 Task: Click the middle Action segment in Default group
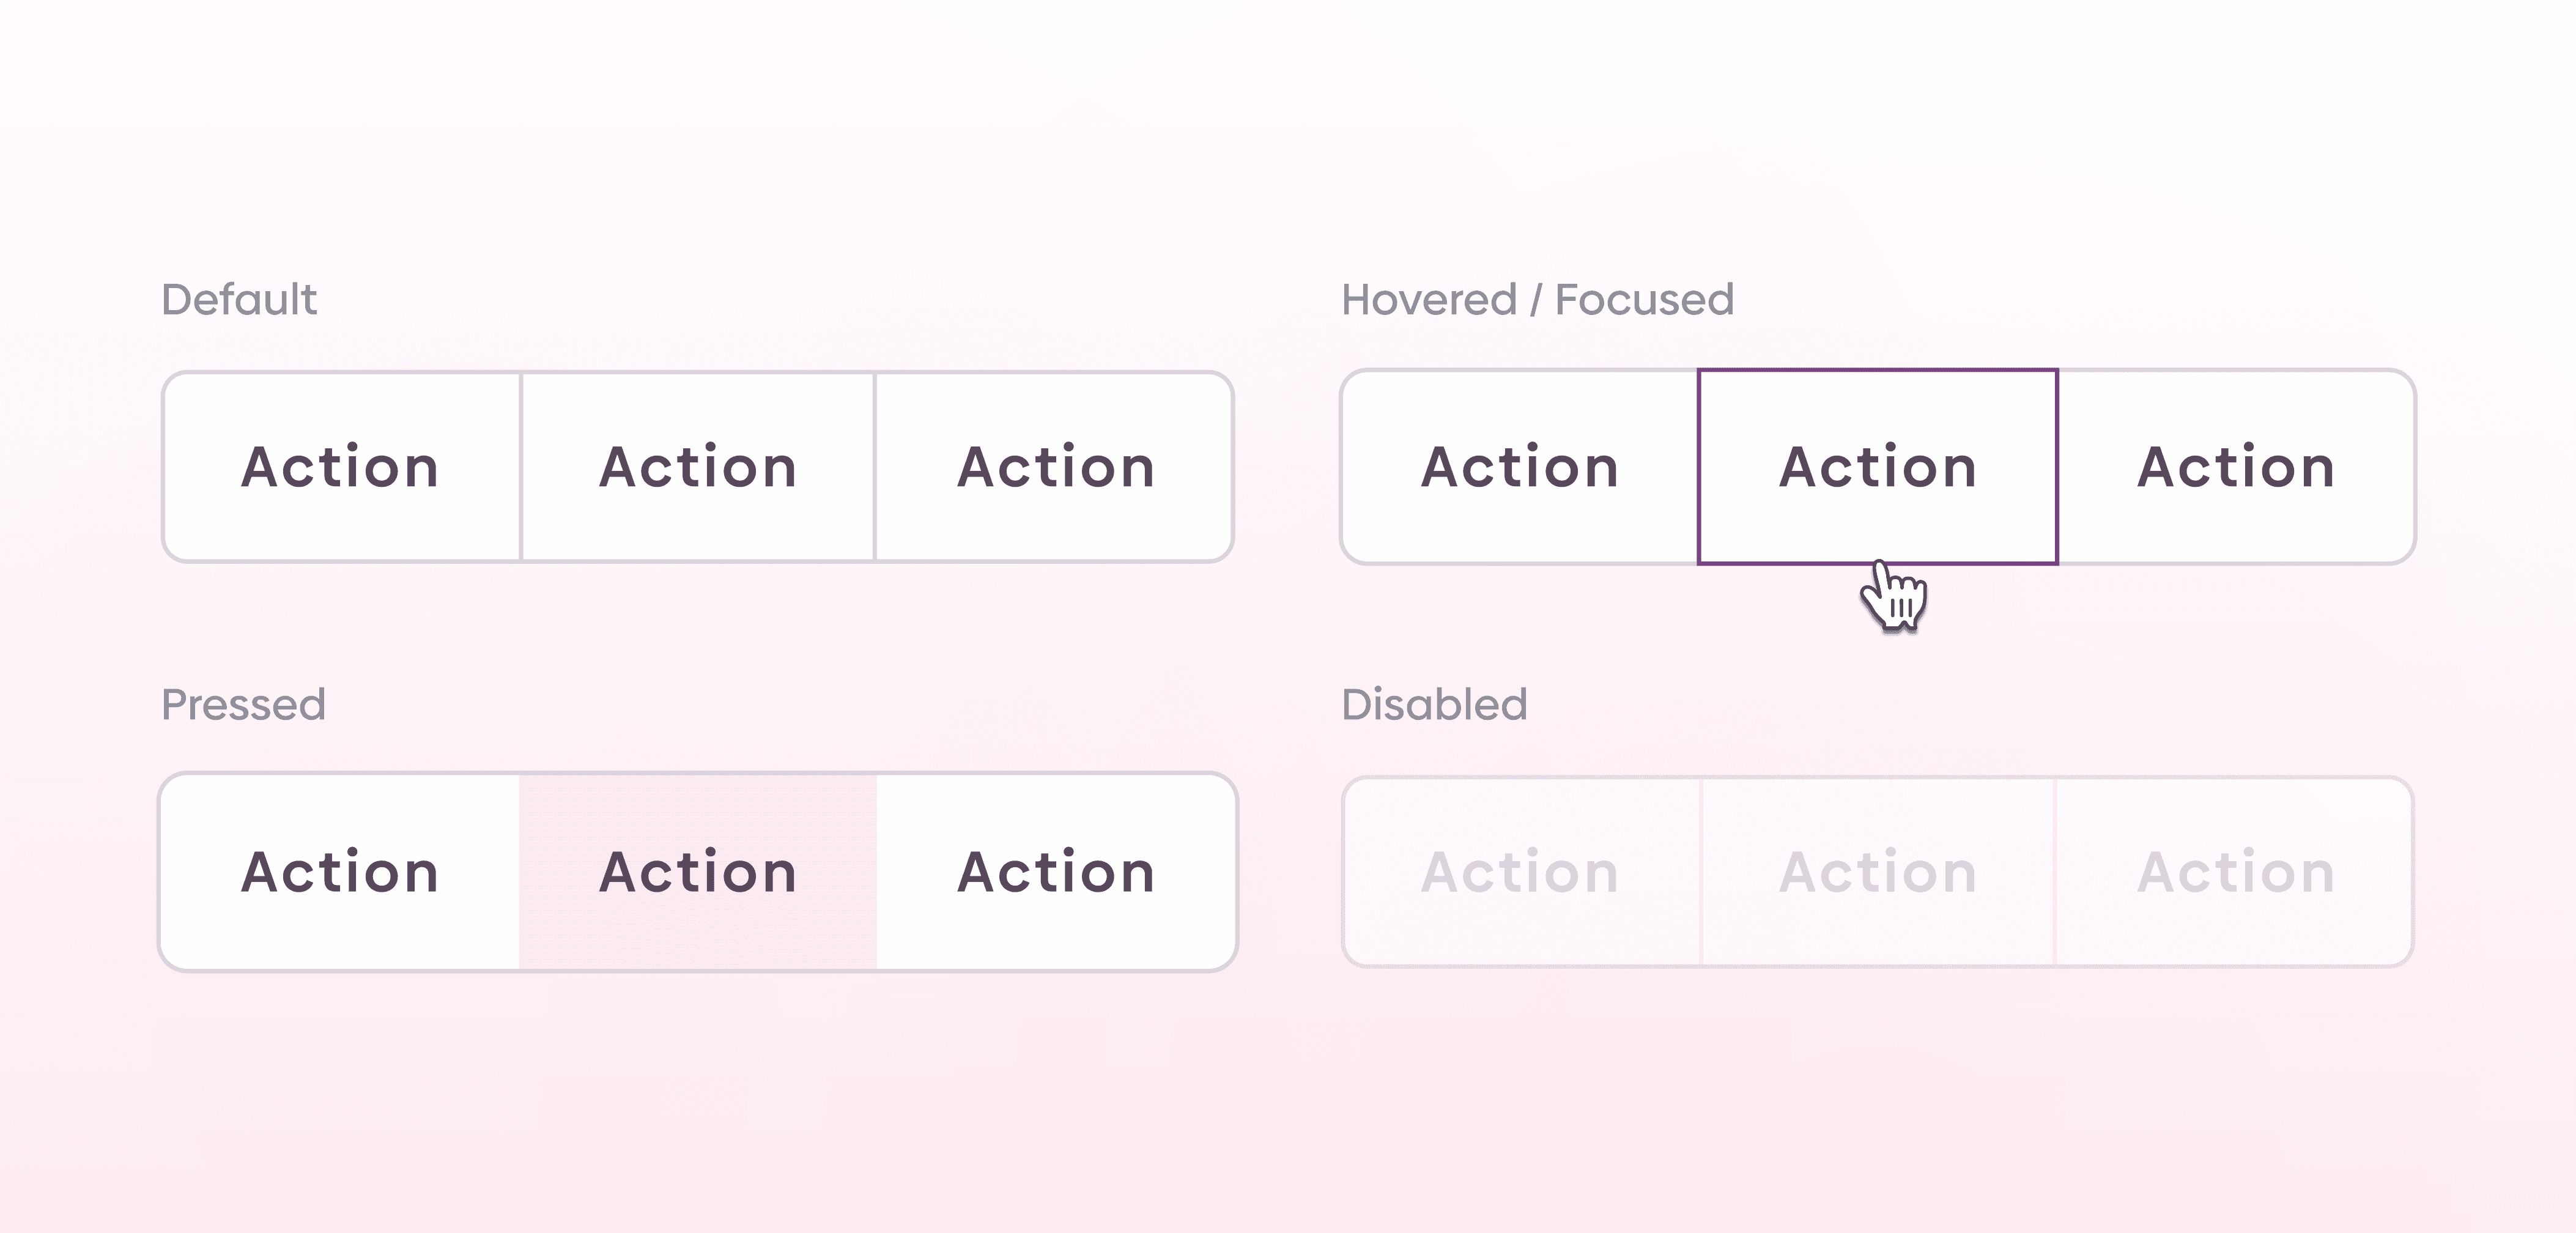click(x=698, y=466)
